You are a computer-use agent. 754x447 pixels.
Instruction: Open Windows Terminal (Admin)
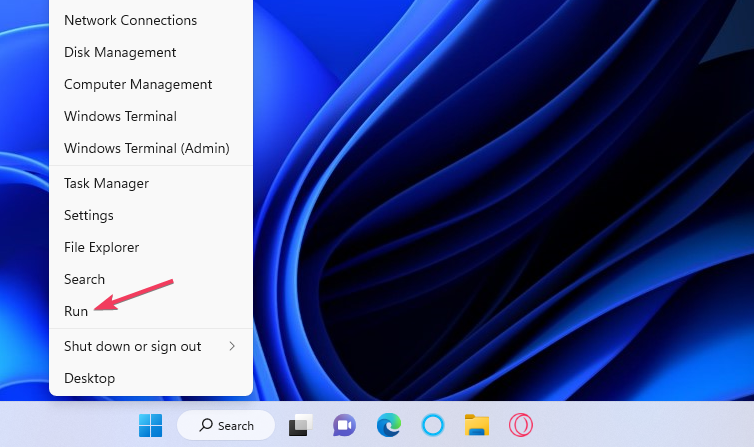click(151, 148)
